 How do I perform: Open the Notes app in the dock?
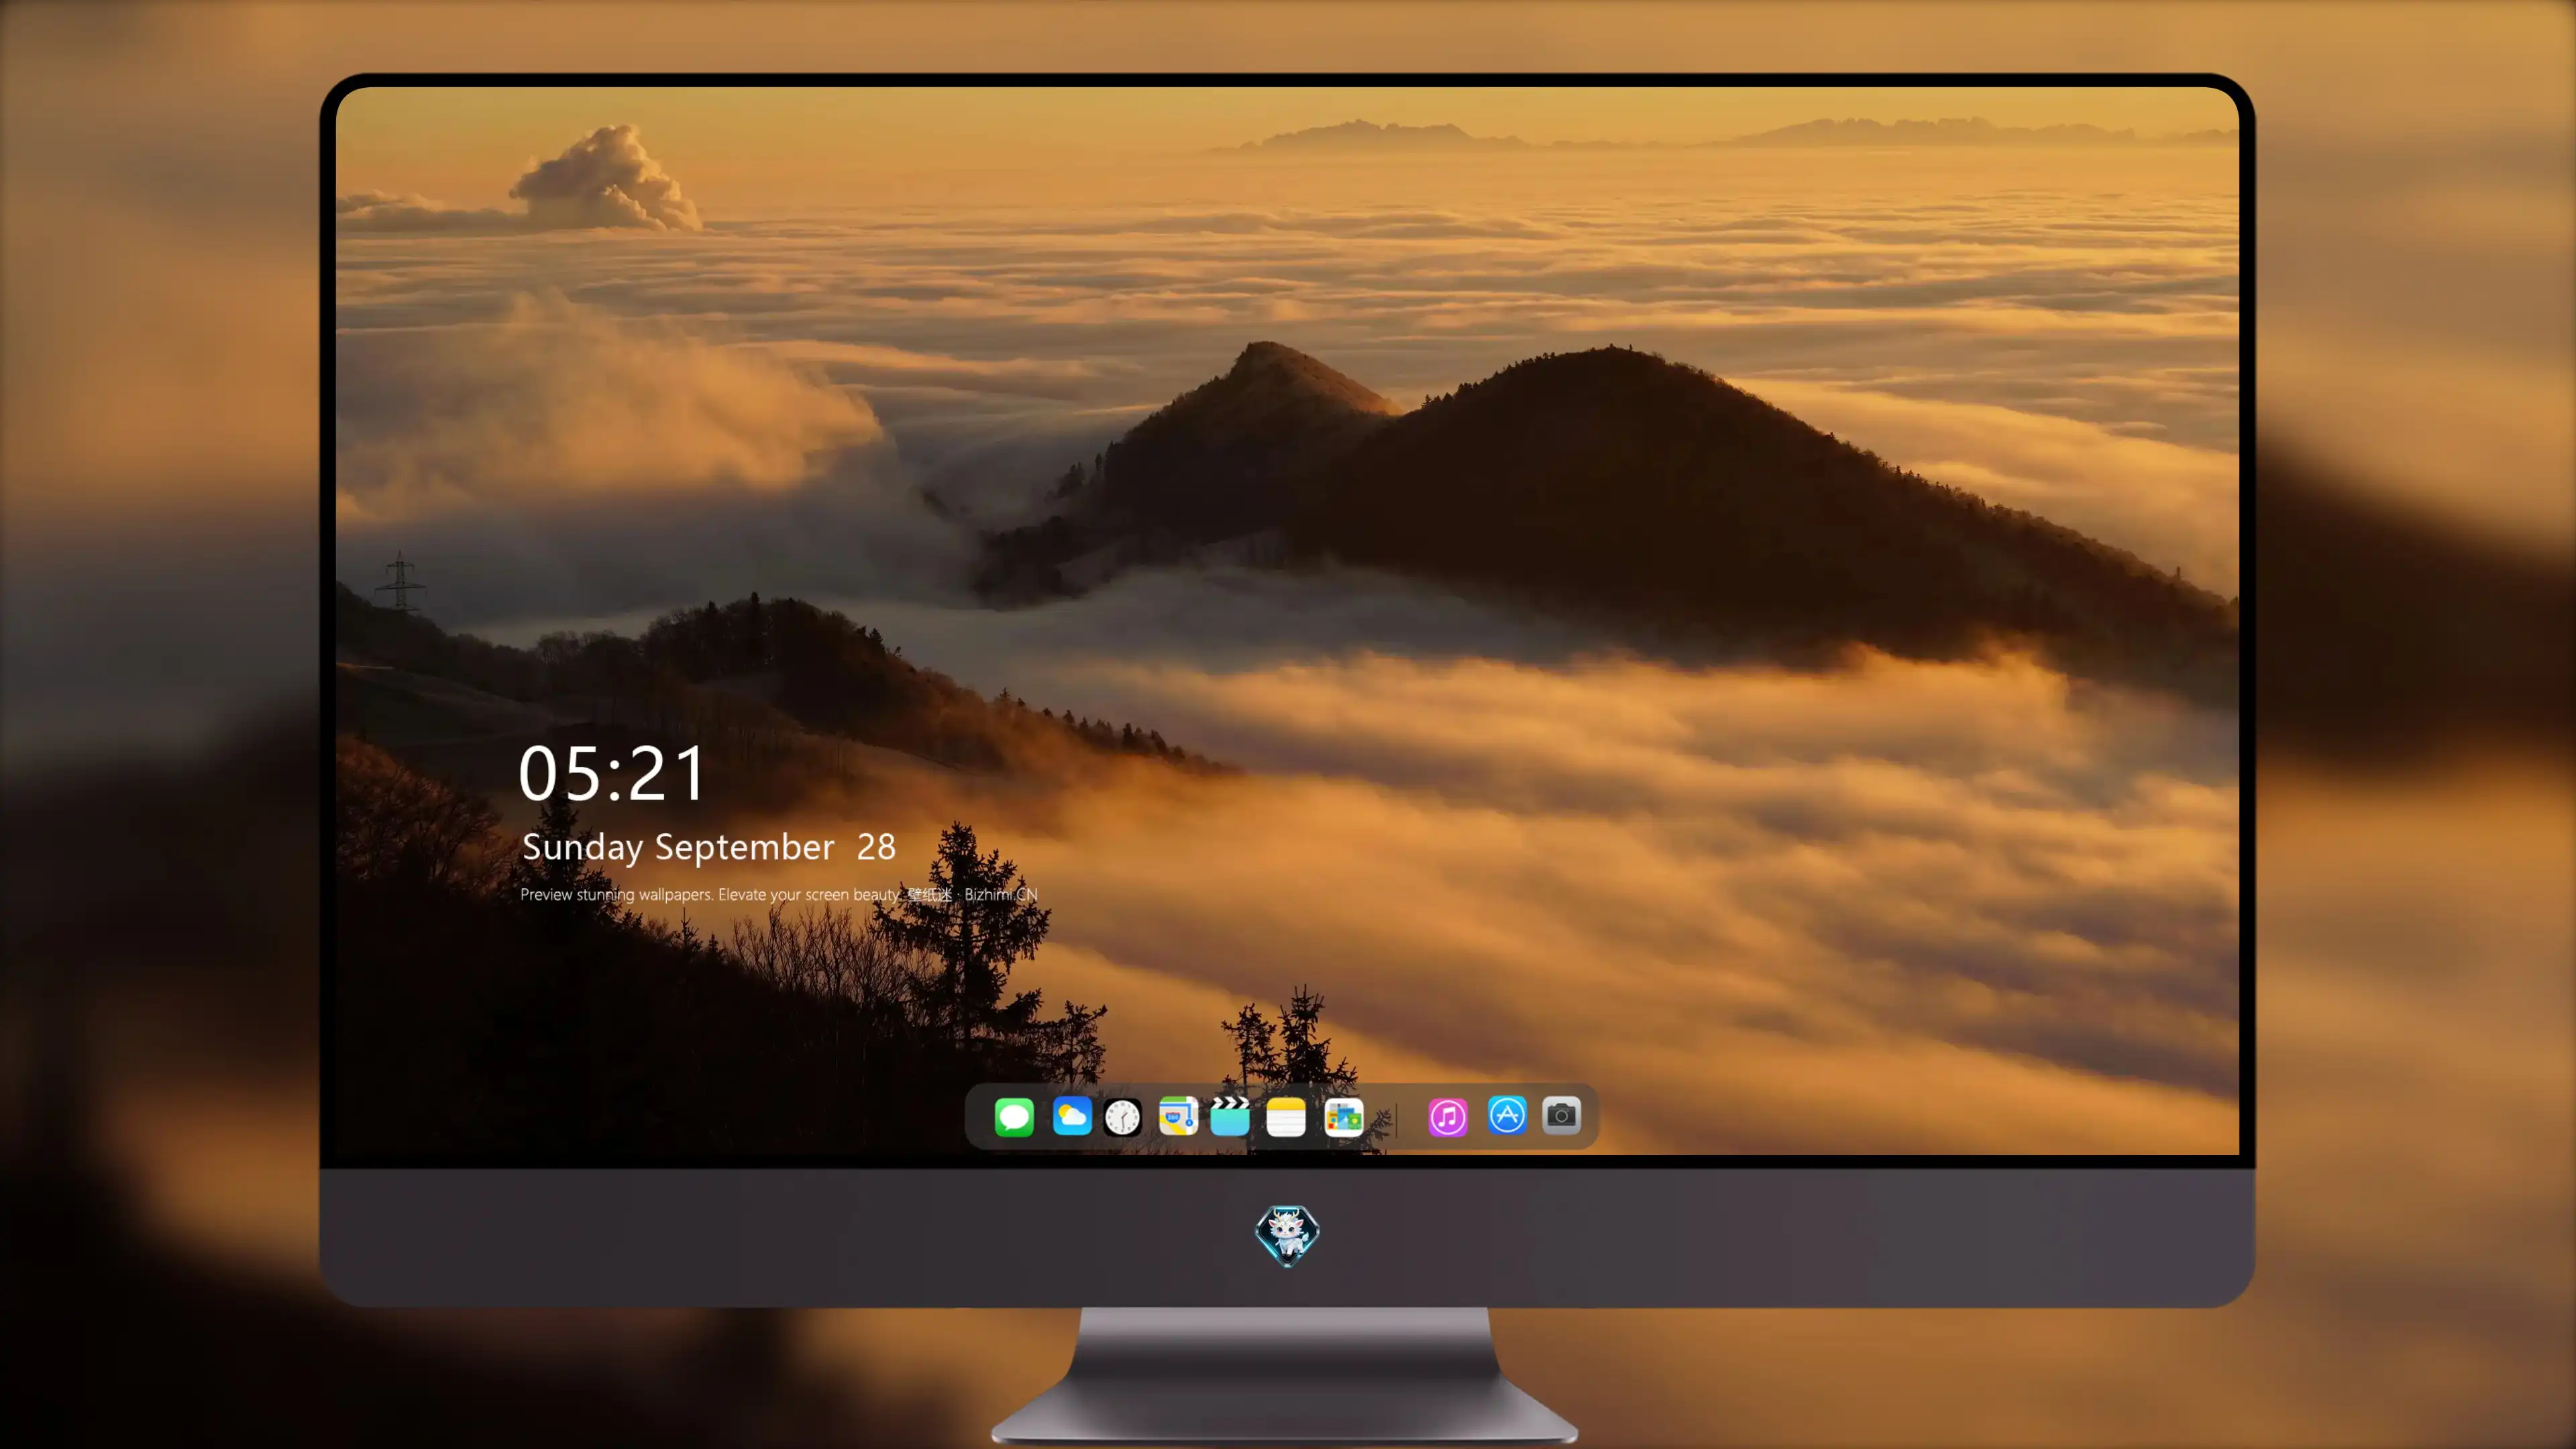pos(1286,1117)
